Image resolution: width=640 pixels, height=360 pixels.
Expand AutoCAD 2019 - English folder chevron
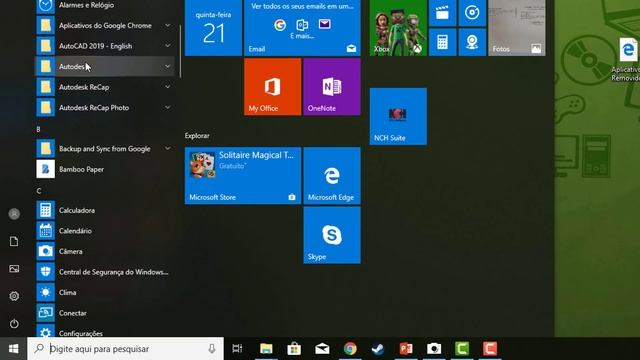click(167, 46)
